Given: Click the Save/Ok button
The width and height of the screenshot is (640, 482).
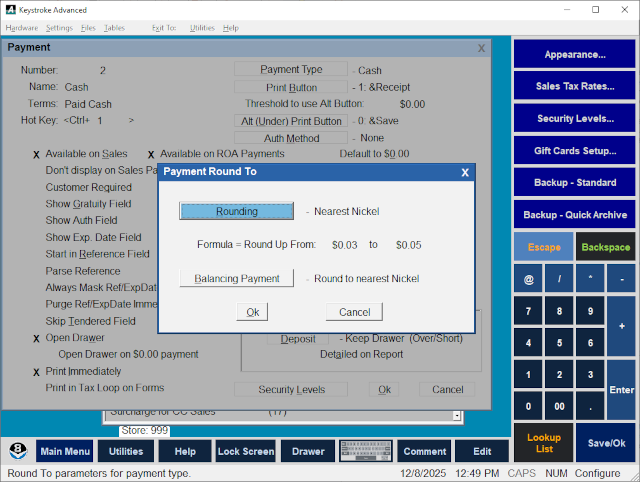Looking at the screenshot, I should (605, 443).
